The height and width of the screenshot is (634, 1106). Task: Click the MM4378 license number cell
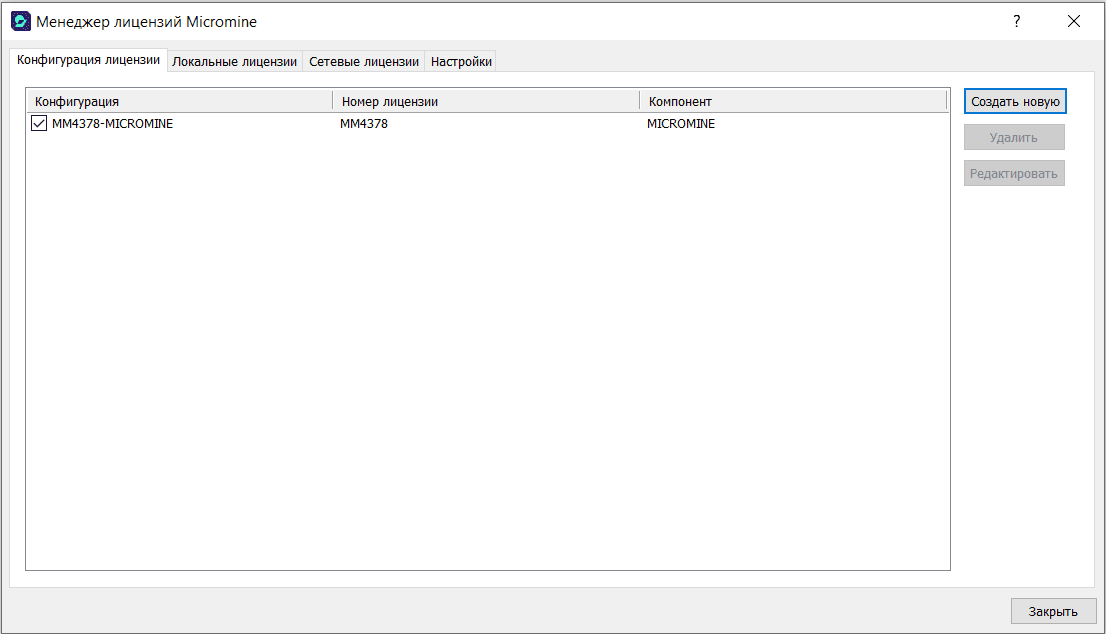coord(364,123)
